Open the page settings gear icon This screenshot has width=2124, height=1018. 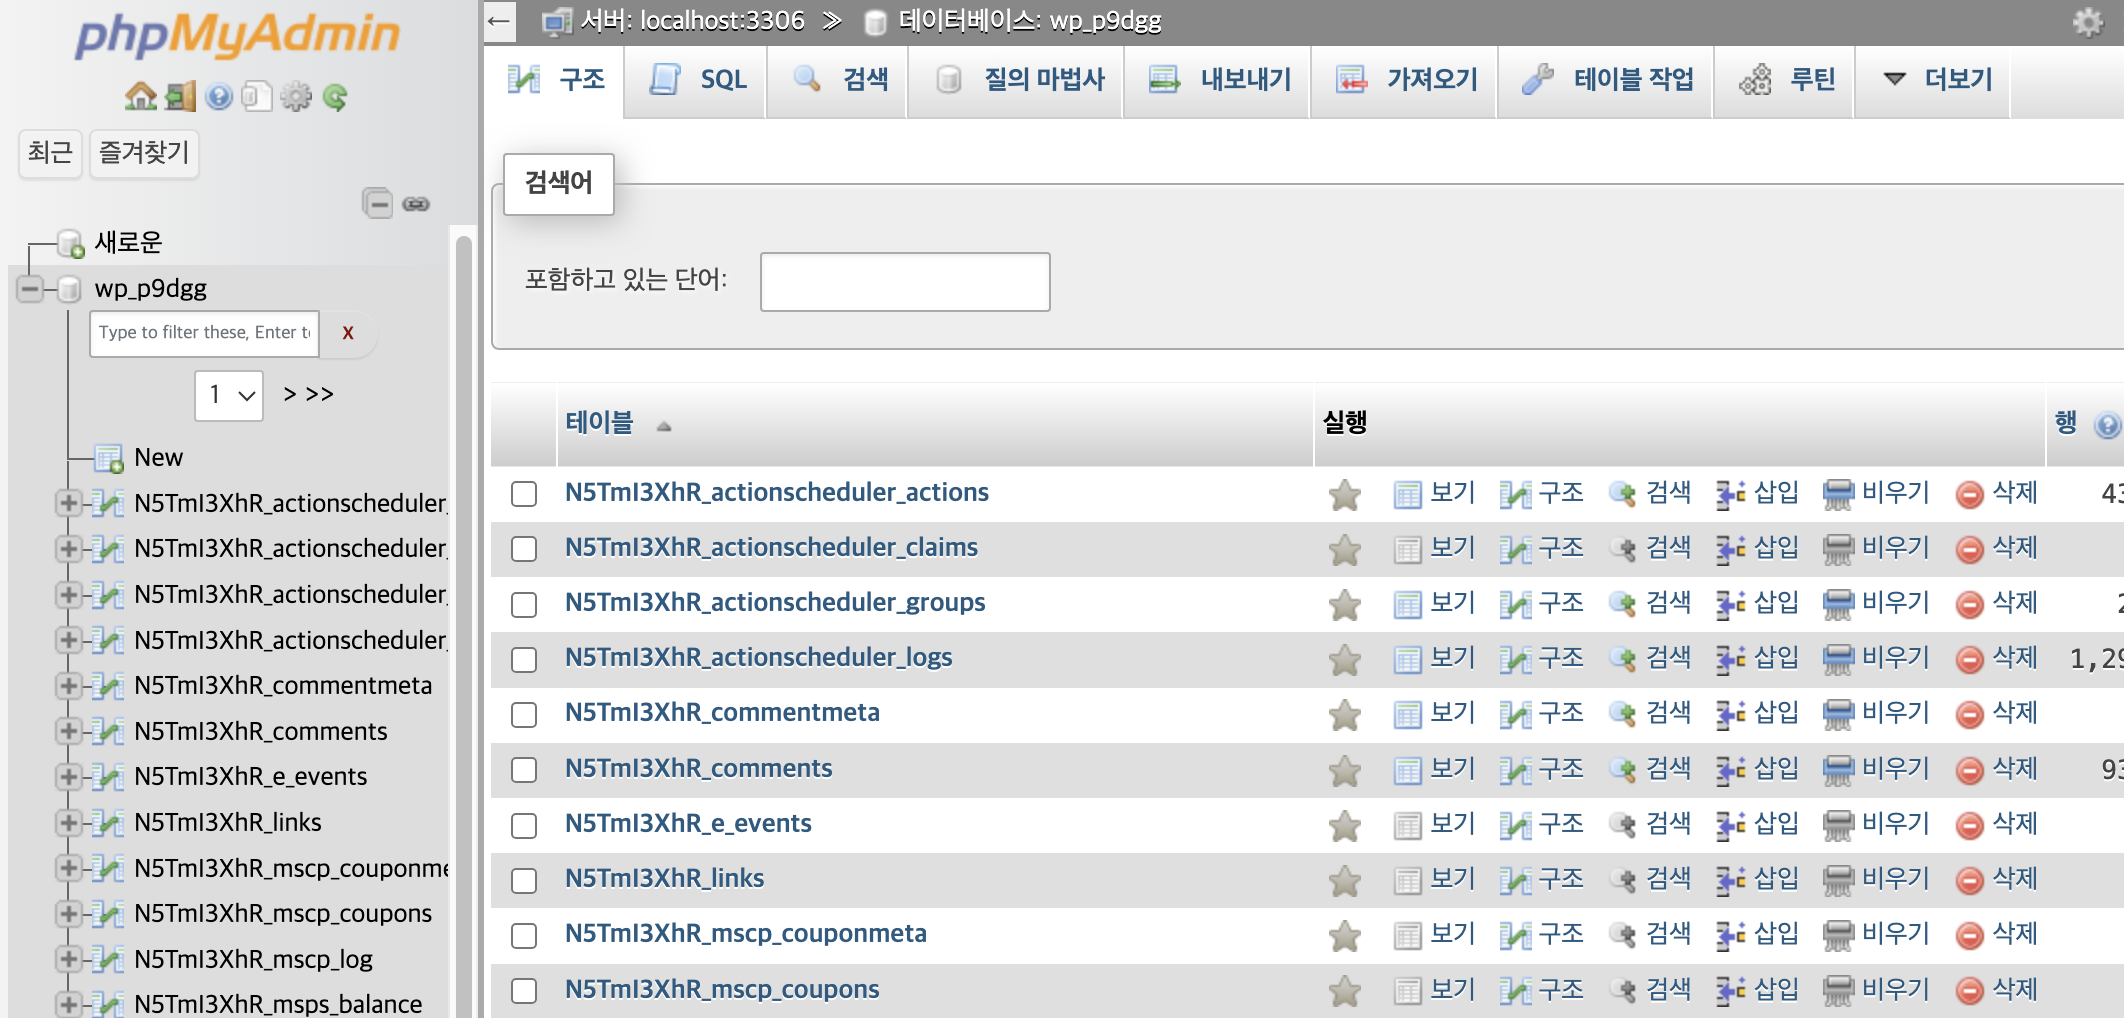click(2088, 22)
